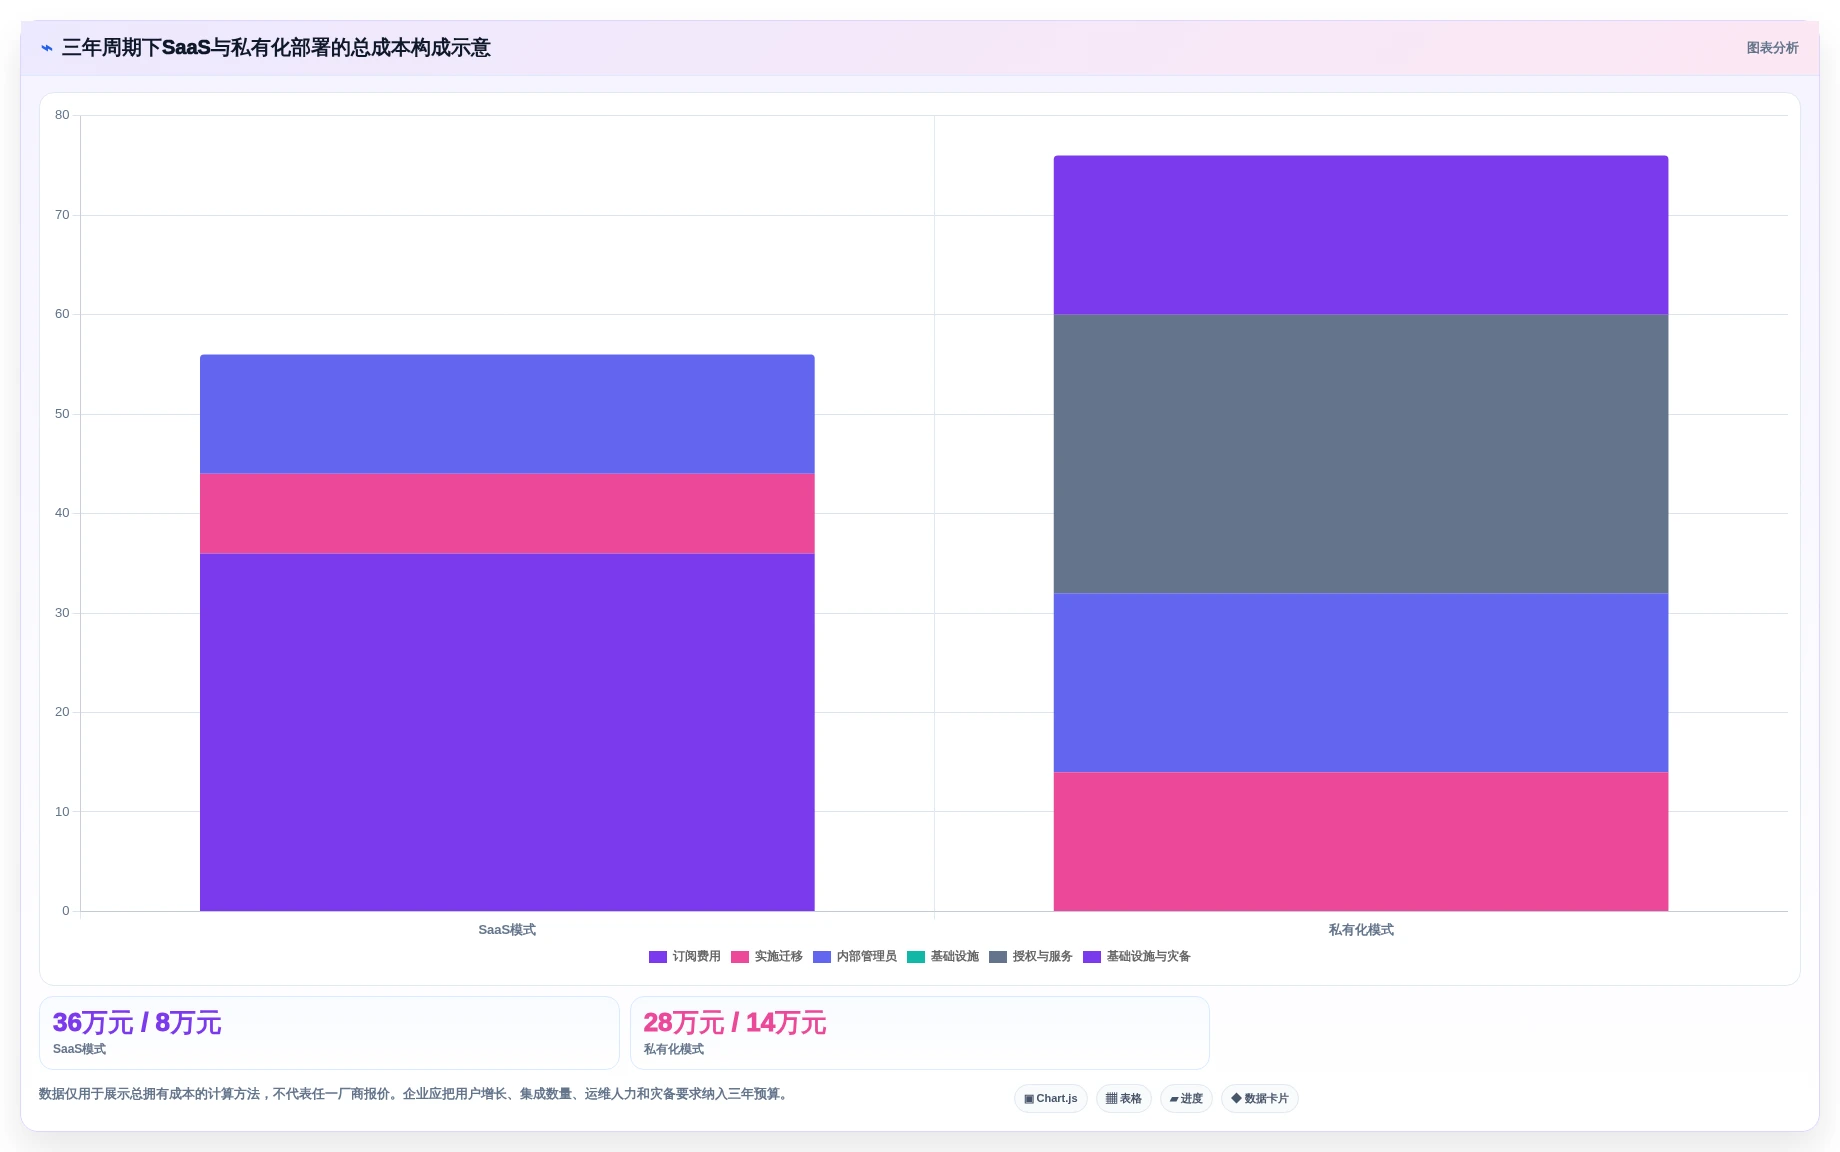Select the SaaS模式 blue 内部管理员 bar segment
Image resolution: width=1840 pixels, height=1152 pixels.
(507, 414)
